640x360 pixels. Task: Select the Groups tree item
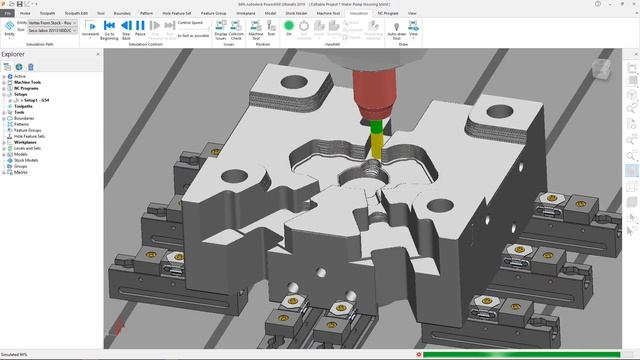click(20, 166)
